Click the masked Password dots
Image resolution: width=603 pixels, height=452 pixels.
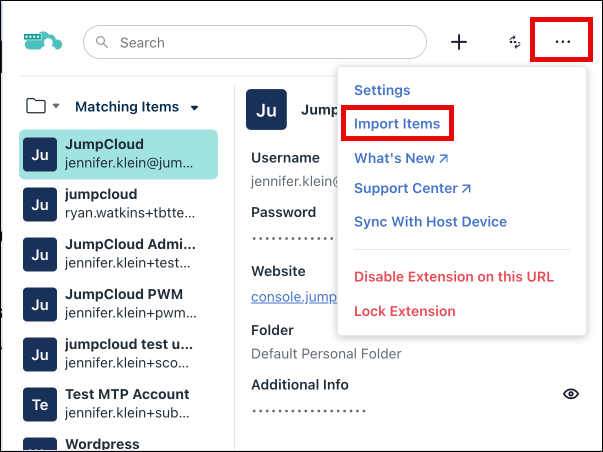coord(294,239)
